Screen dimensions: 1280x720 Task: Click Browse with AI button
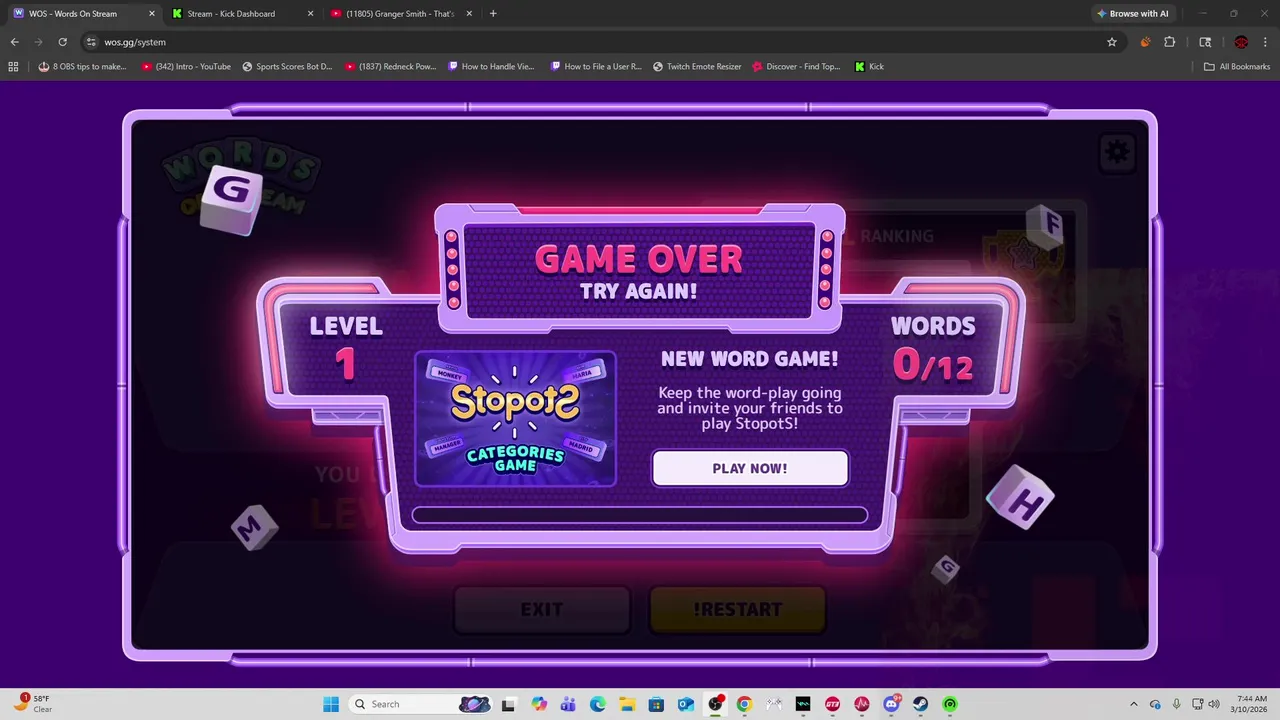(x=1133, y=14)
